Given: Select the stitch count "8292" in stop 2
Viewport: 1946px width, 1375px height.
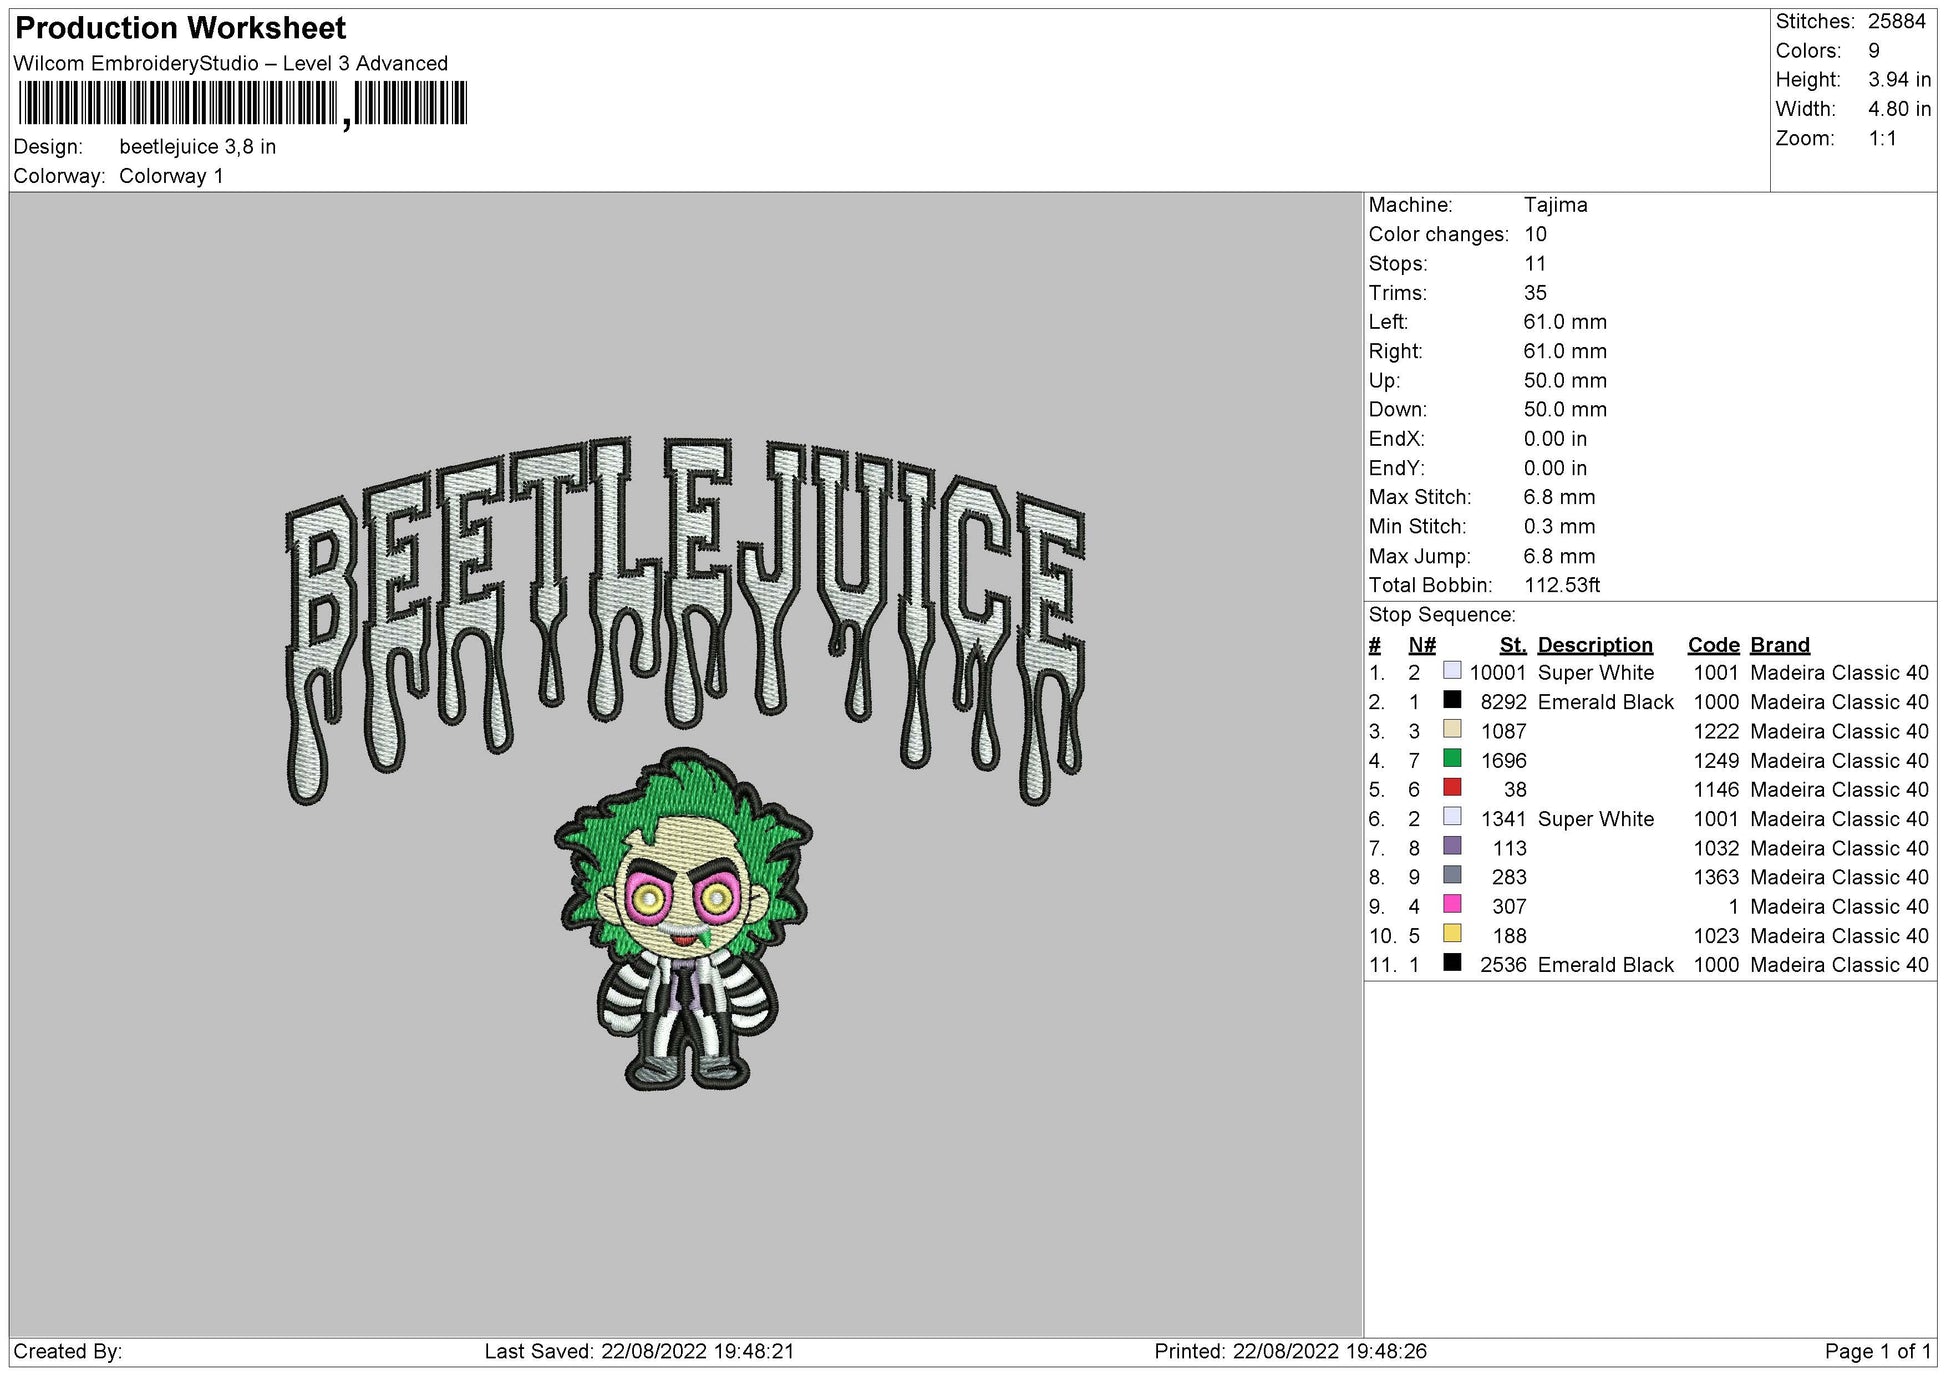Looking at the screenshot, I should click(1504, 702).
